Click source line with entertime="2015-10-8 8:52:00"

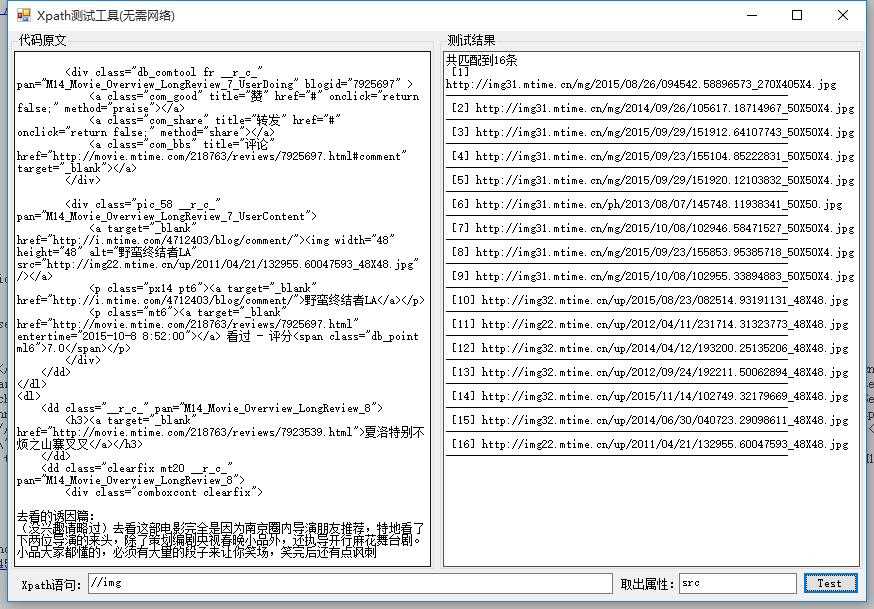coord(217,336)
